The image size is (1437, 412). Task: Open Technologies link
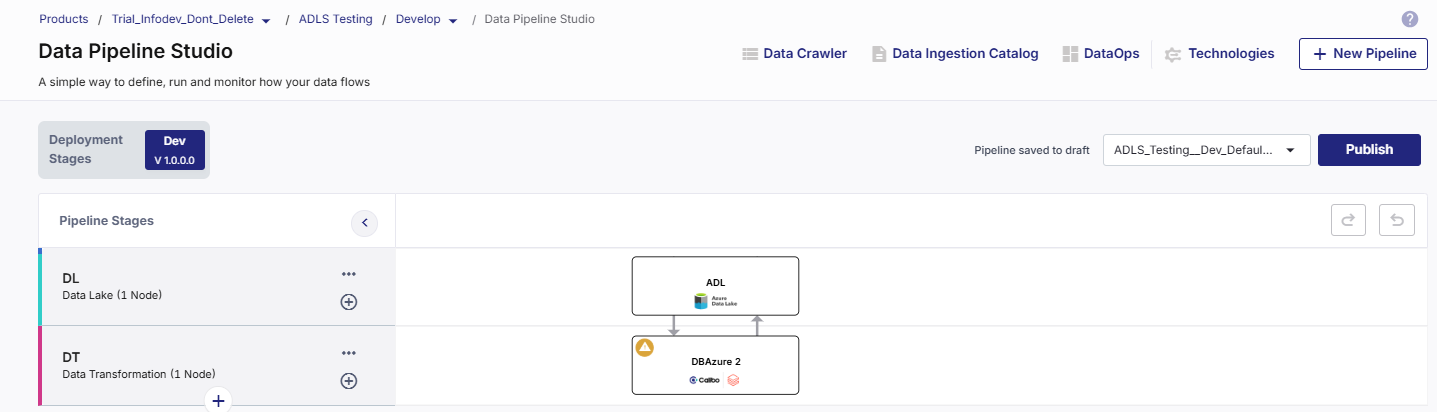pos(1231,54)
